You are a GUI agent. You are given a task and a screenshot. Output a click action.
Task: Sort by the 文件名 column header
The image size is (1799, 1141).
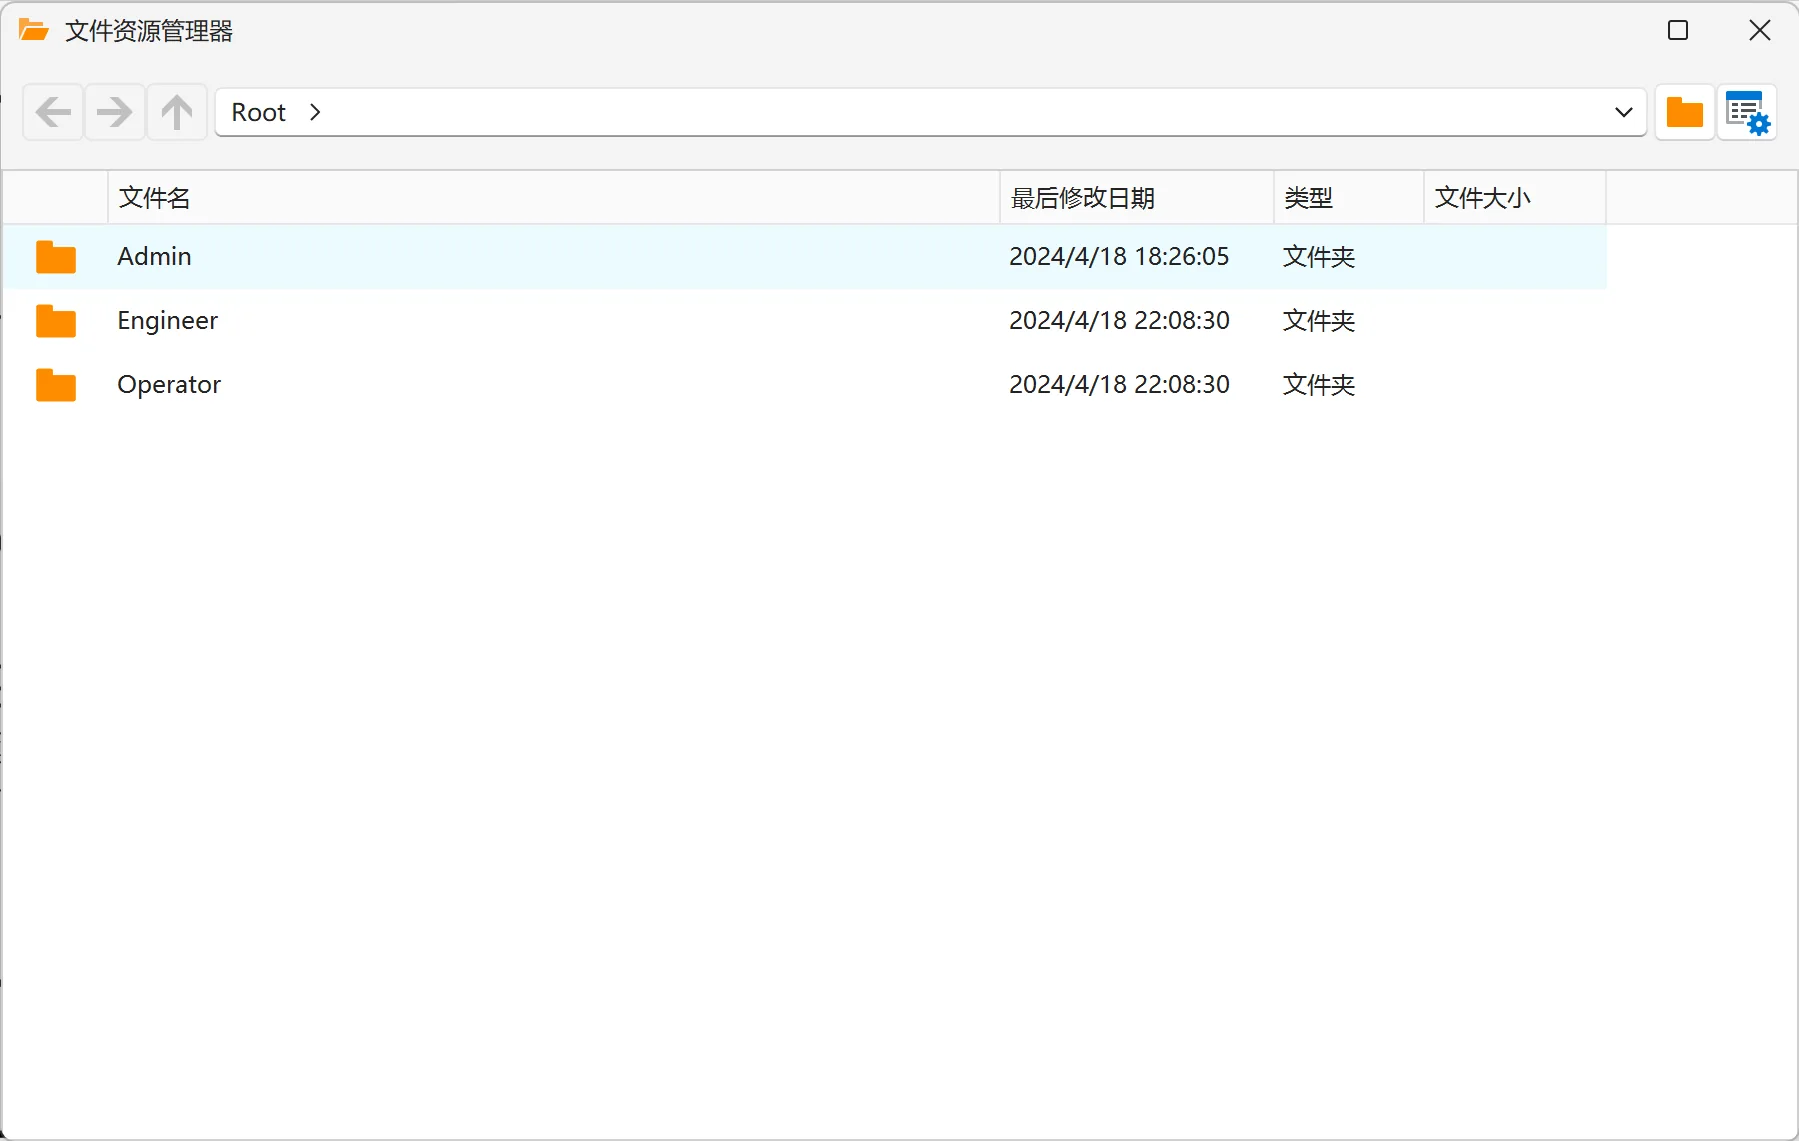coord(554,198)
